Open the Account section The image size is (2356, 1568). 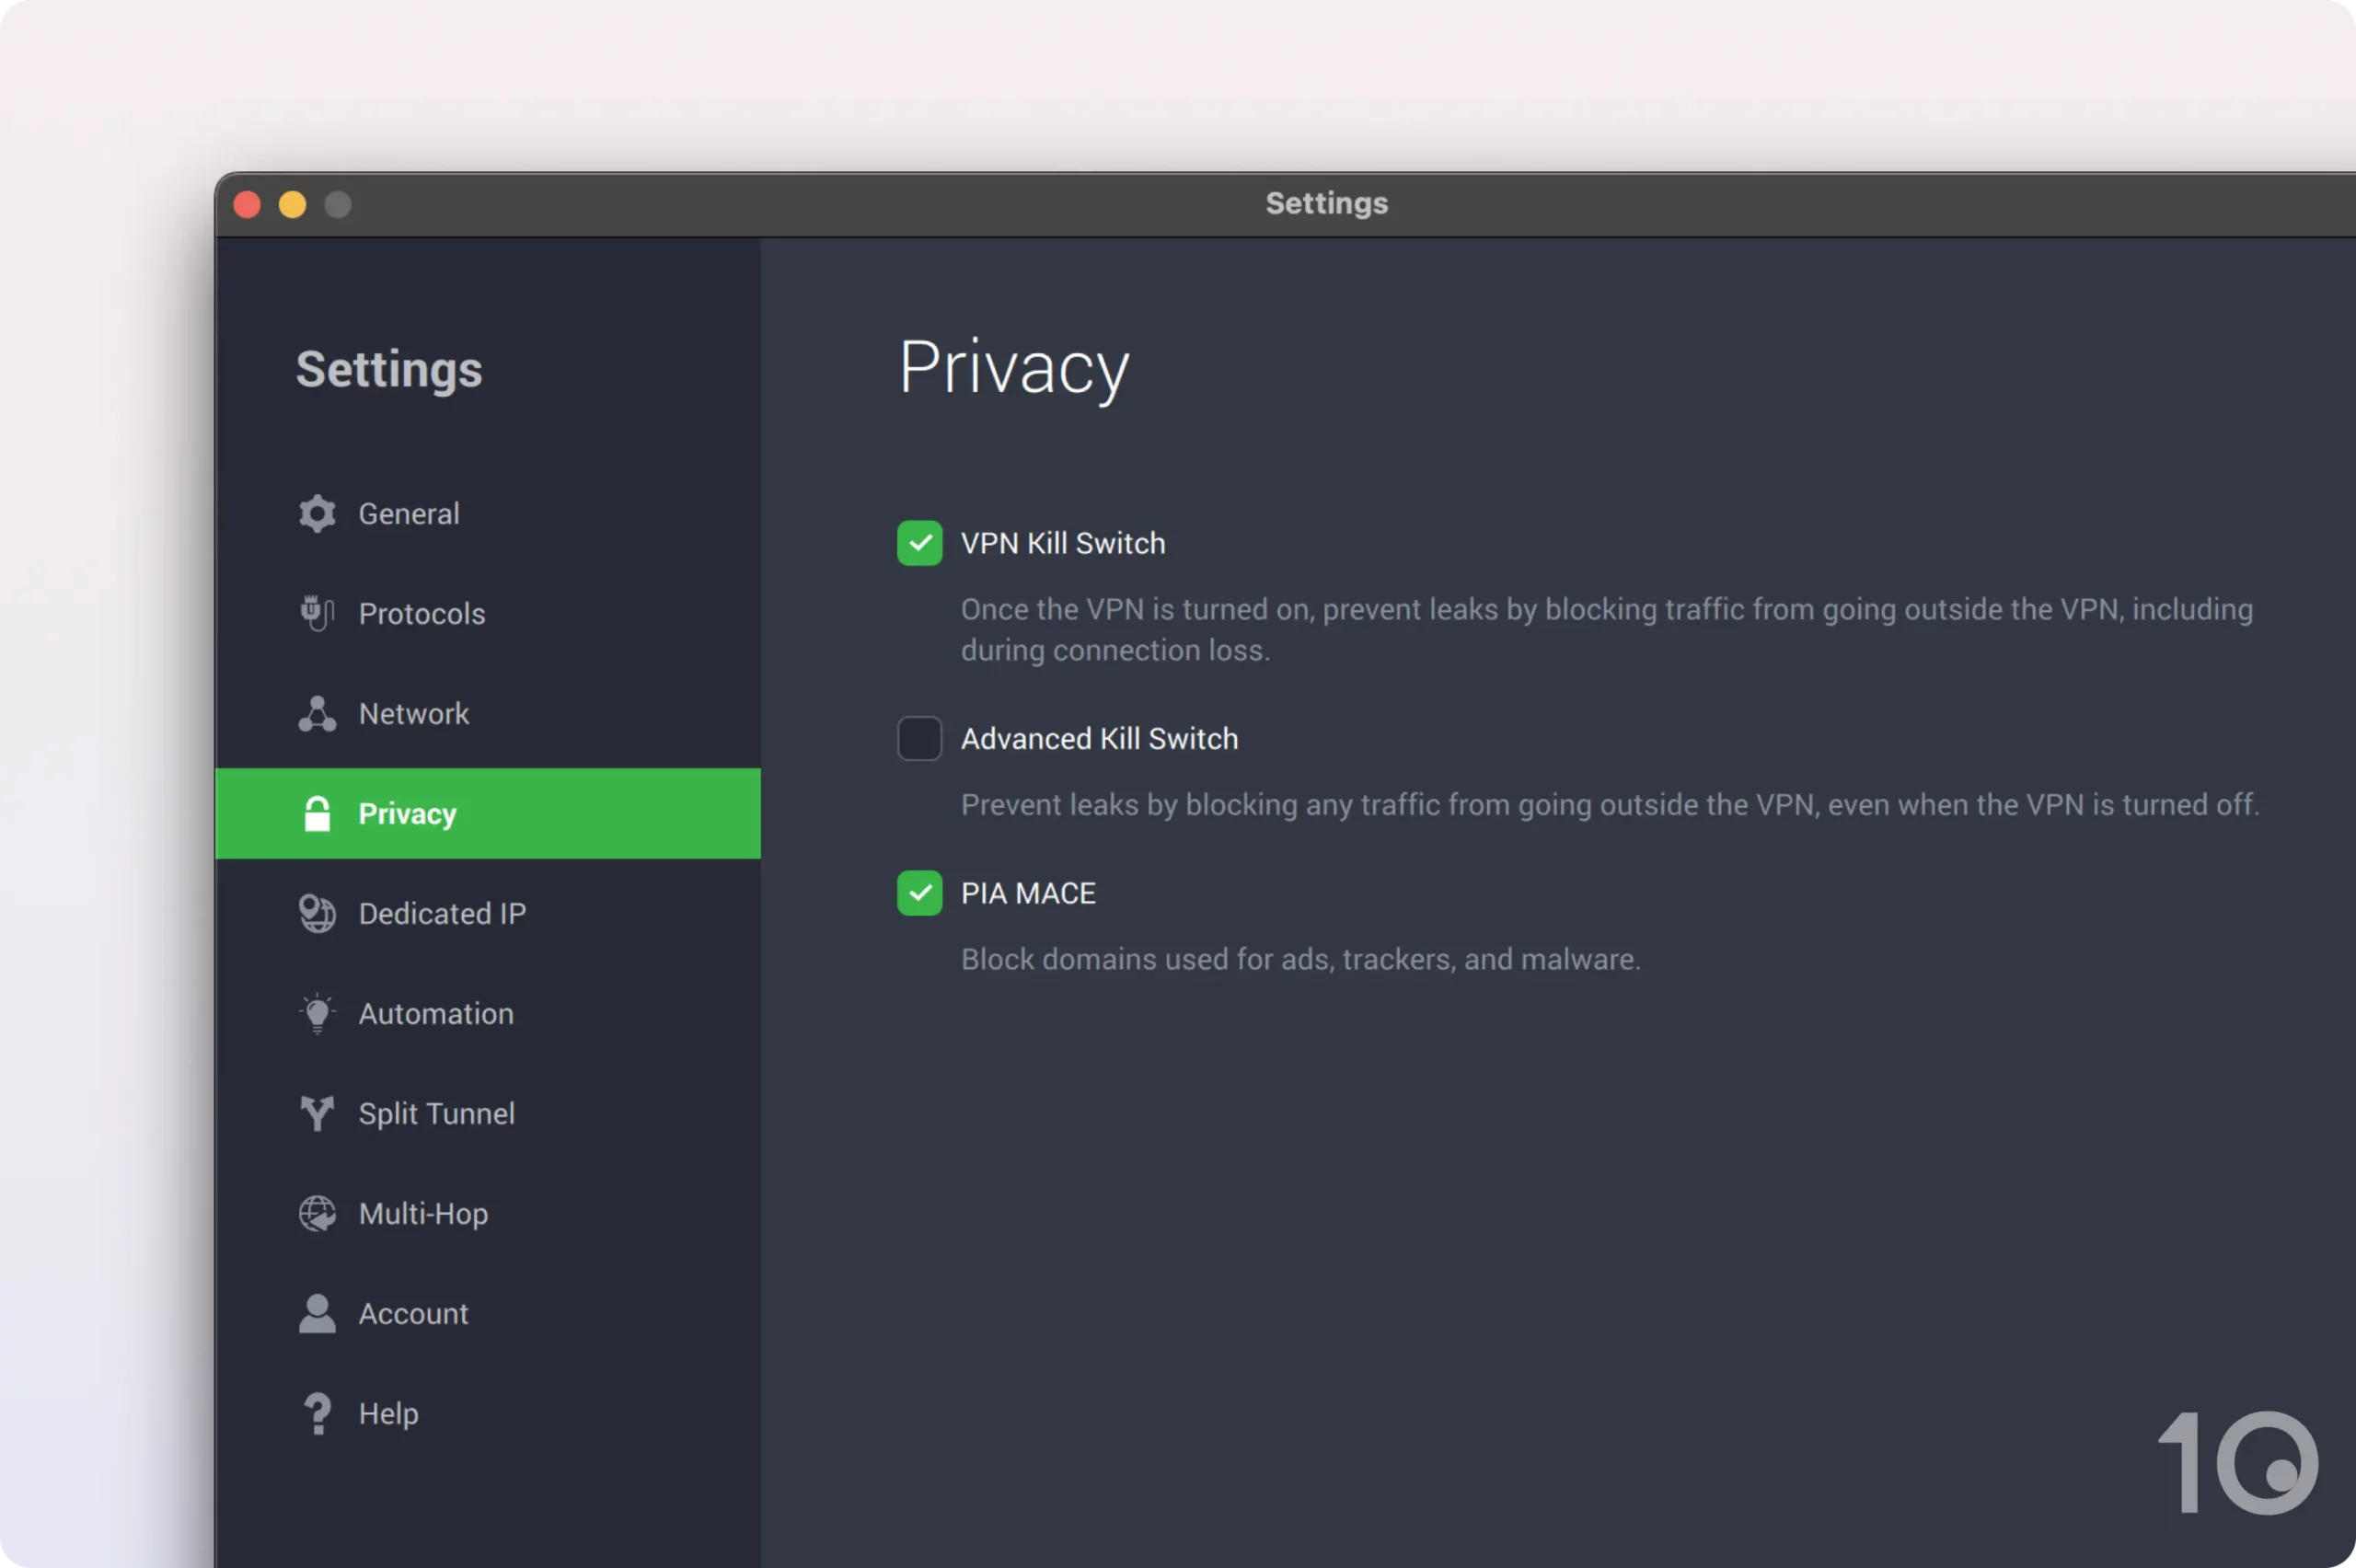(x=487, y=1313)
